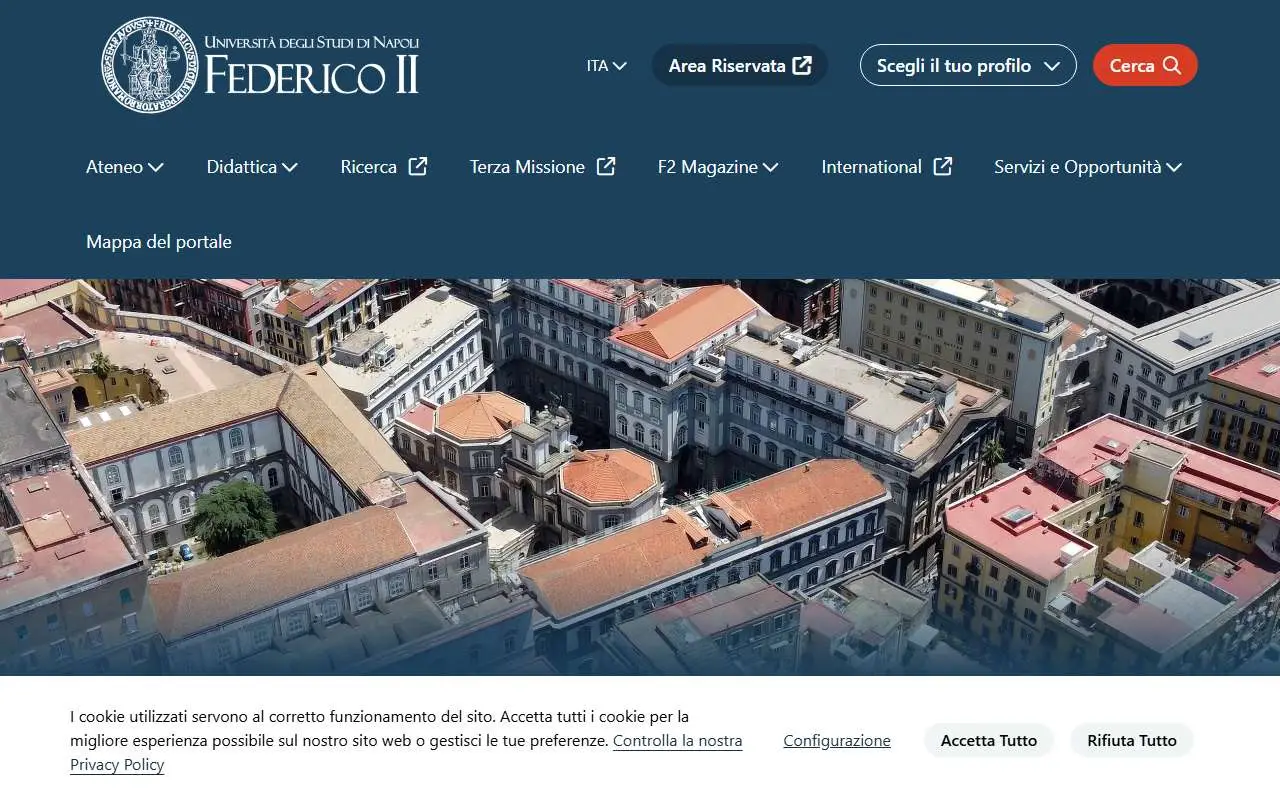Open the Ricerca menu item
The width and height of the screenshot is (1280, 800).
[x=384, y=167]
